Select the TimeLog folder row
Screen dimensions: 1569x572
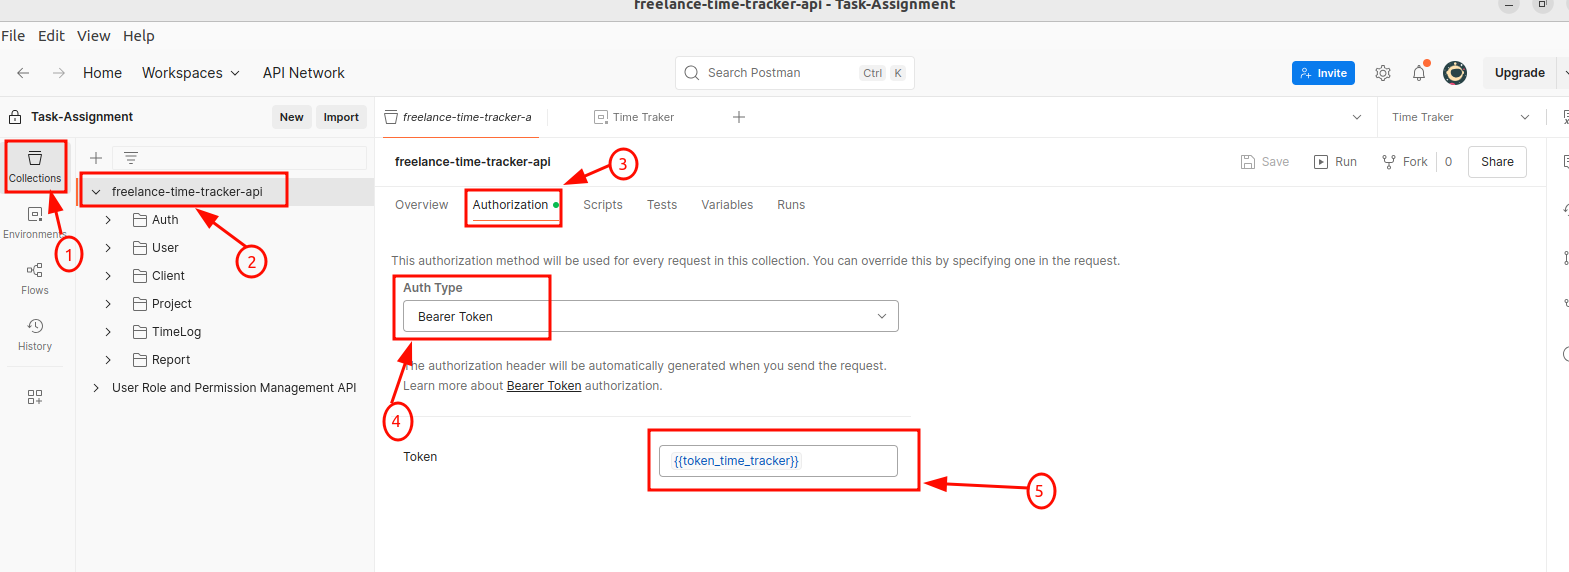[225, 332]
